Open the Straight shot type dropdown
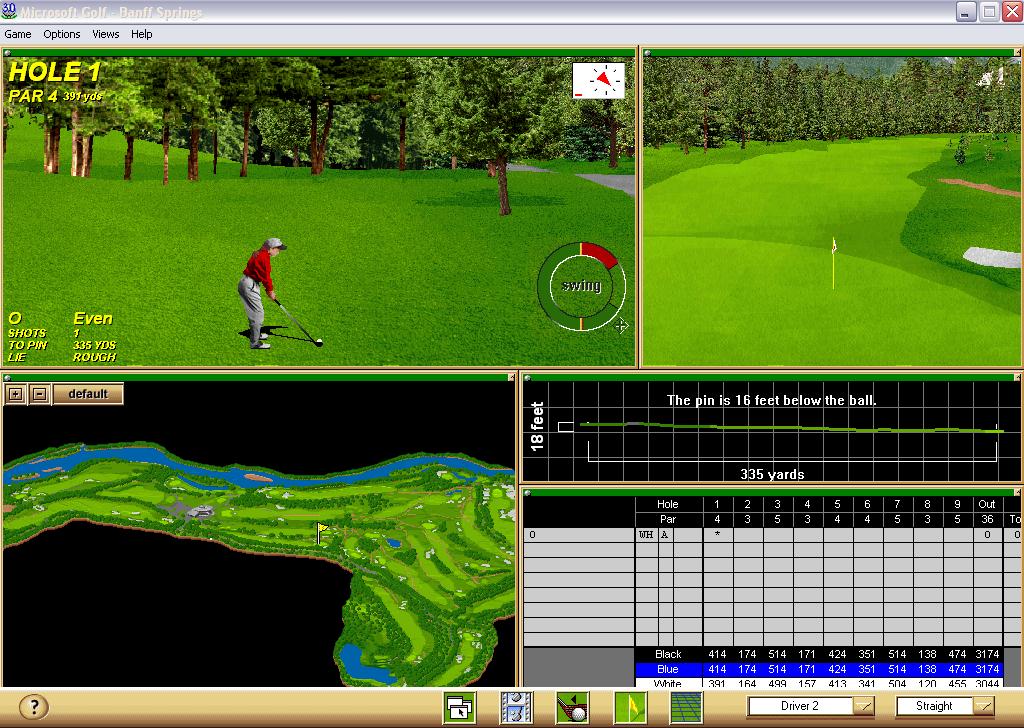 pos(984,706)
